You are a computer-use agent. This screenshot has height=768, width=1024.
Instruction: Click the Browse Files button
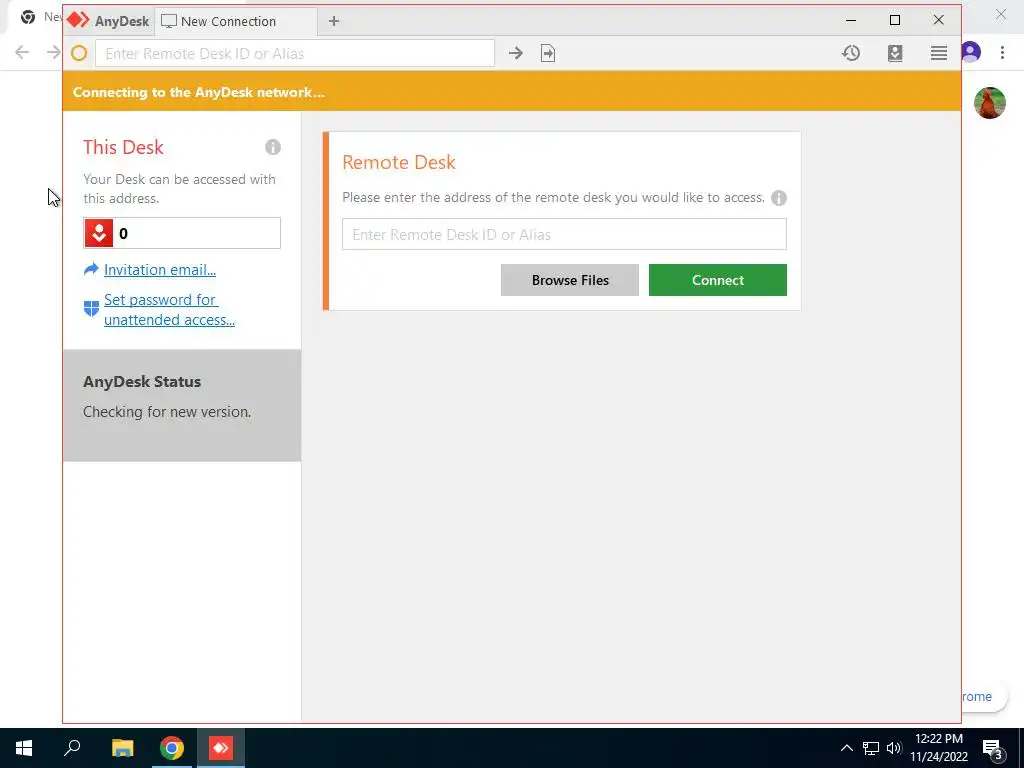tap(569, 280)
